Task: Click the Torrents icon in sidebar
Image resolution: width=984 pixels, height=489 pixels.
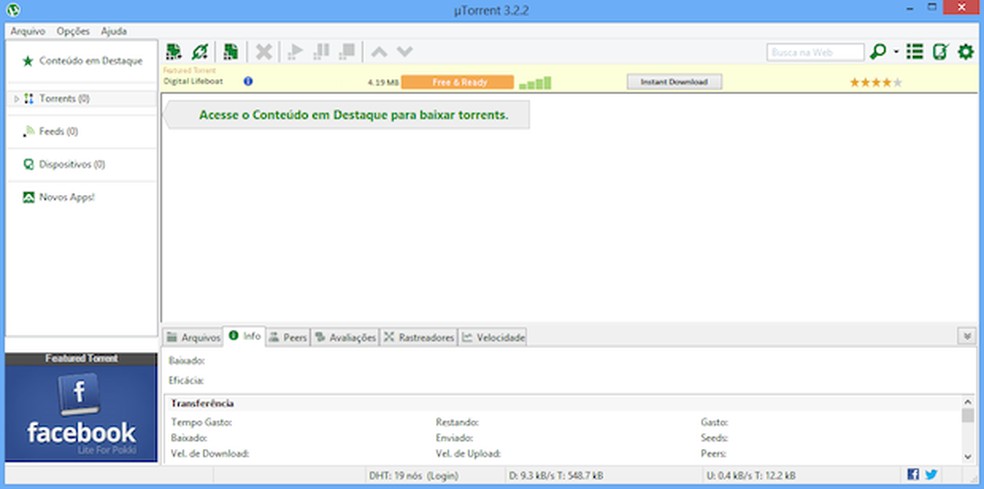Action: pyautogui.click(x=28, y=99)
